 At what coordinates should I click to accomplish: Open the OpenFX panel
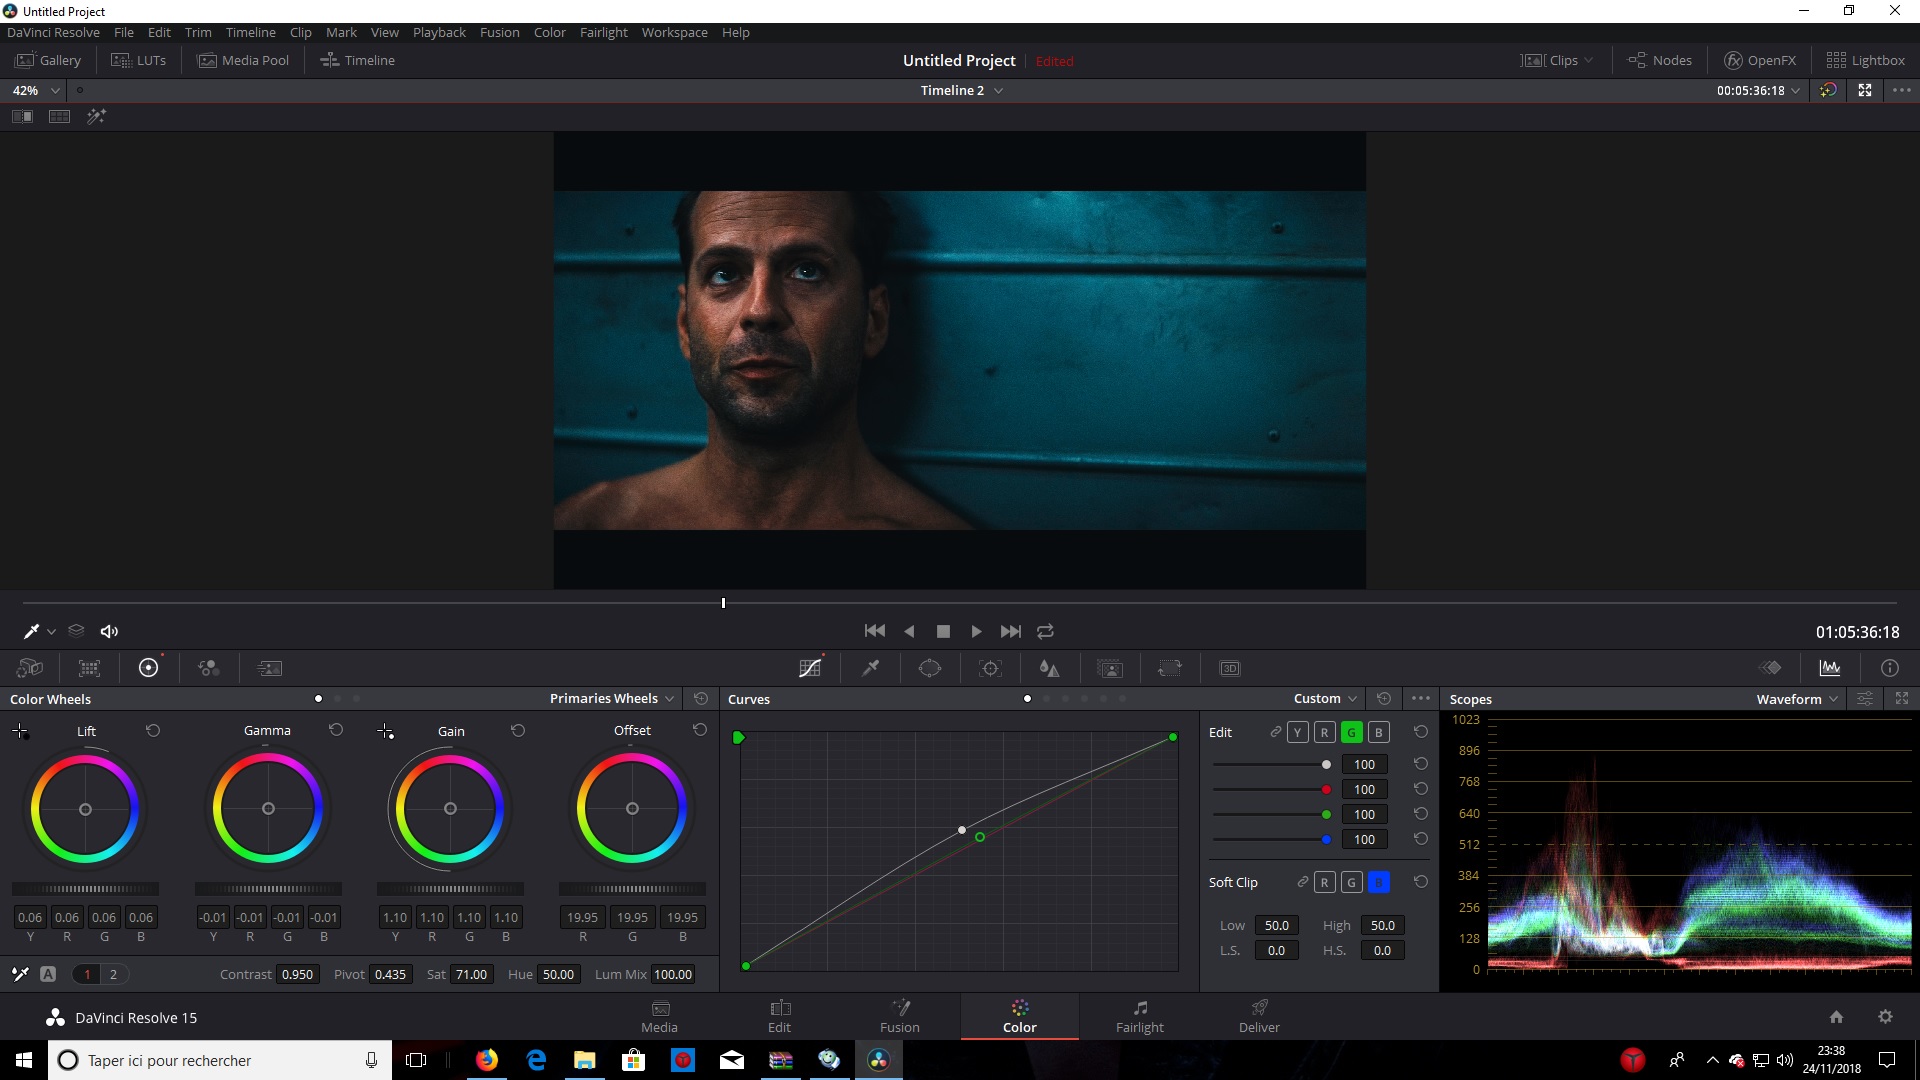click(x=1760, y=60)
